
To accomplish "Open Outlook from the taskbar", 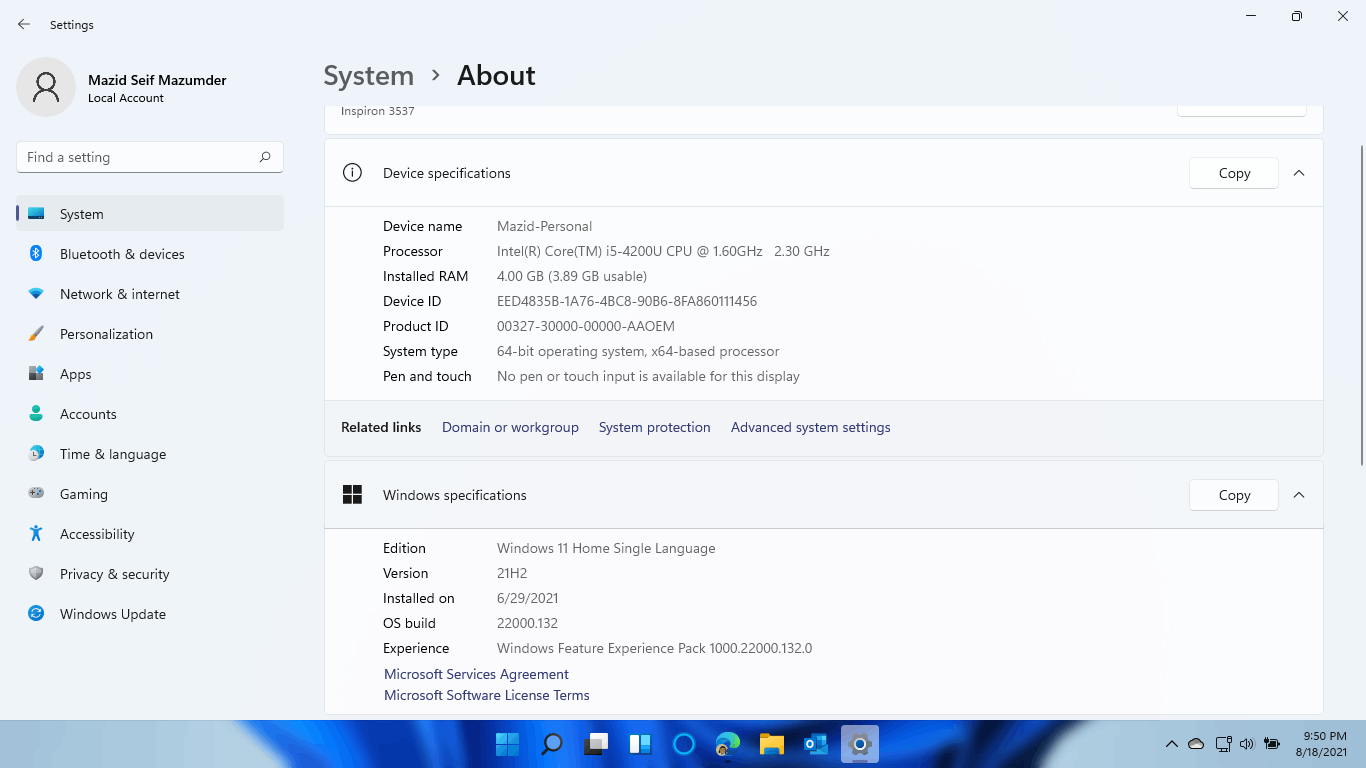I will tap(816, 744).
